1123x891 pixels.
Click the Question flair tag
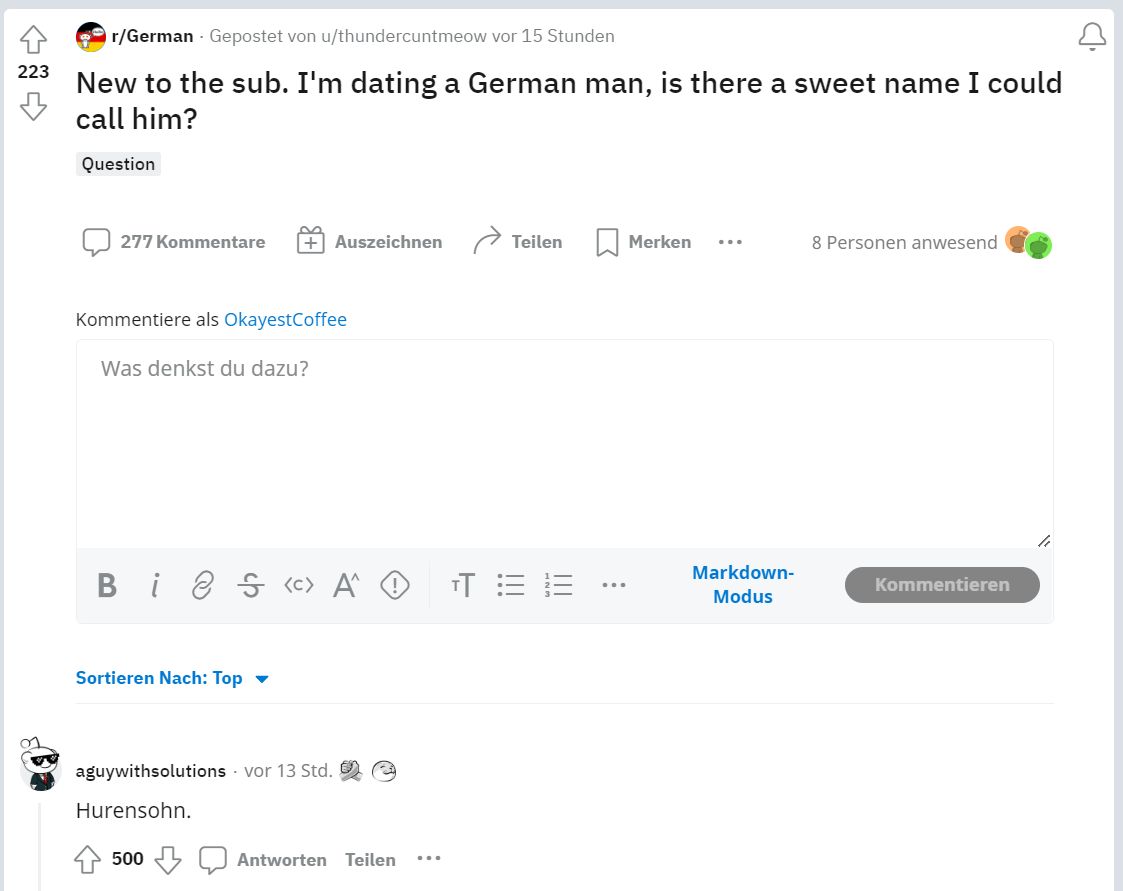pyautogui.click(x=118, y=164)
